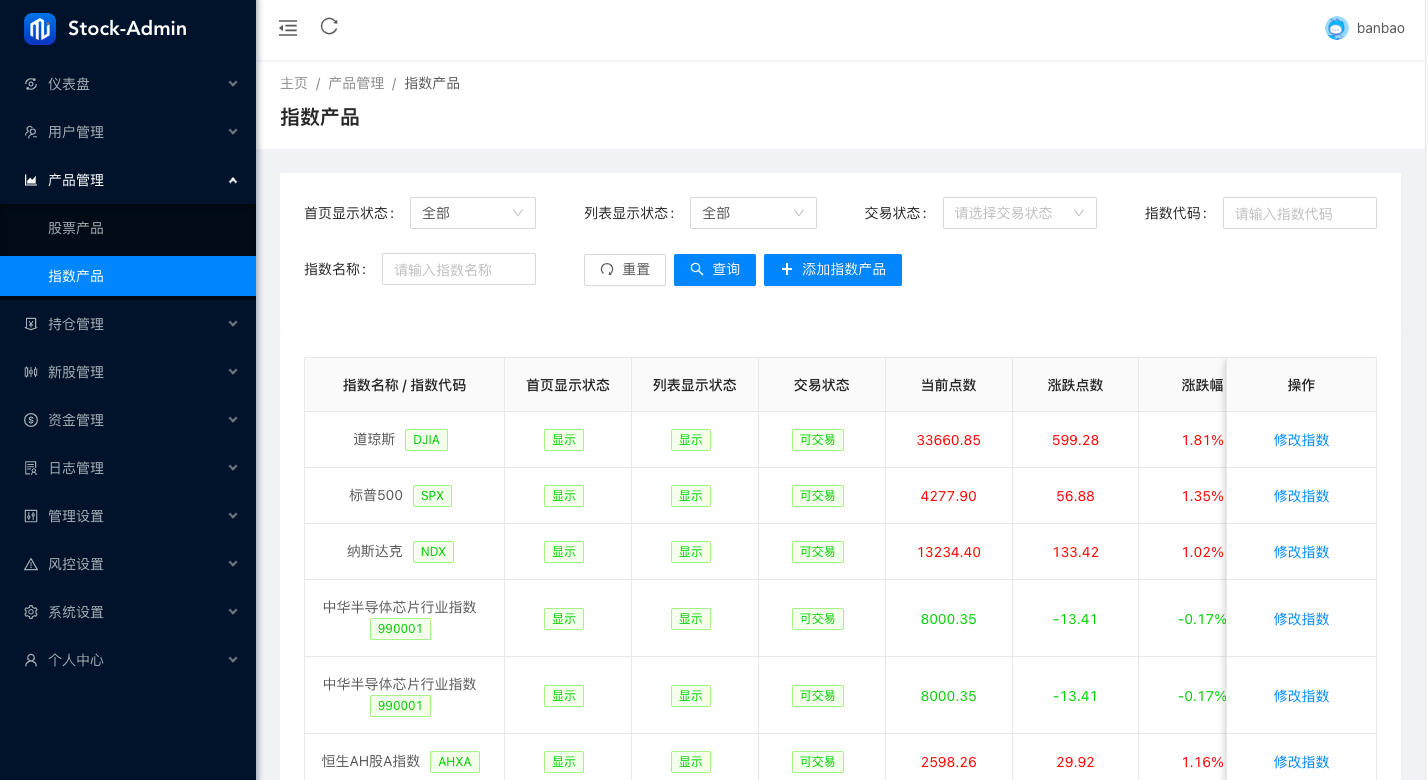Click the 查询 search button
The height and width of the screenshot is (780, 1428).
tap(714, 270)
